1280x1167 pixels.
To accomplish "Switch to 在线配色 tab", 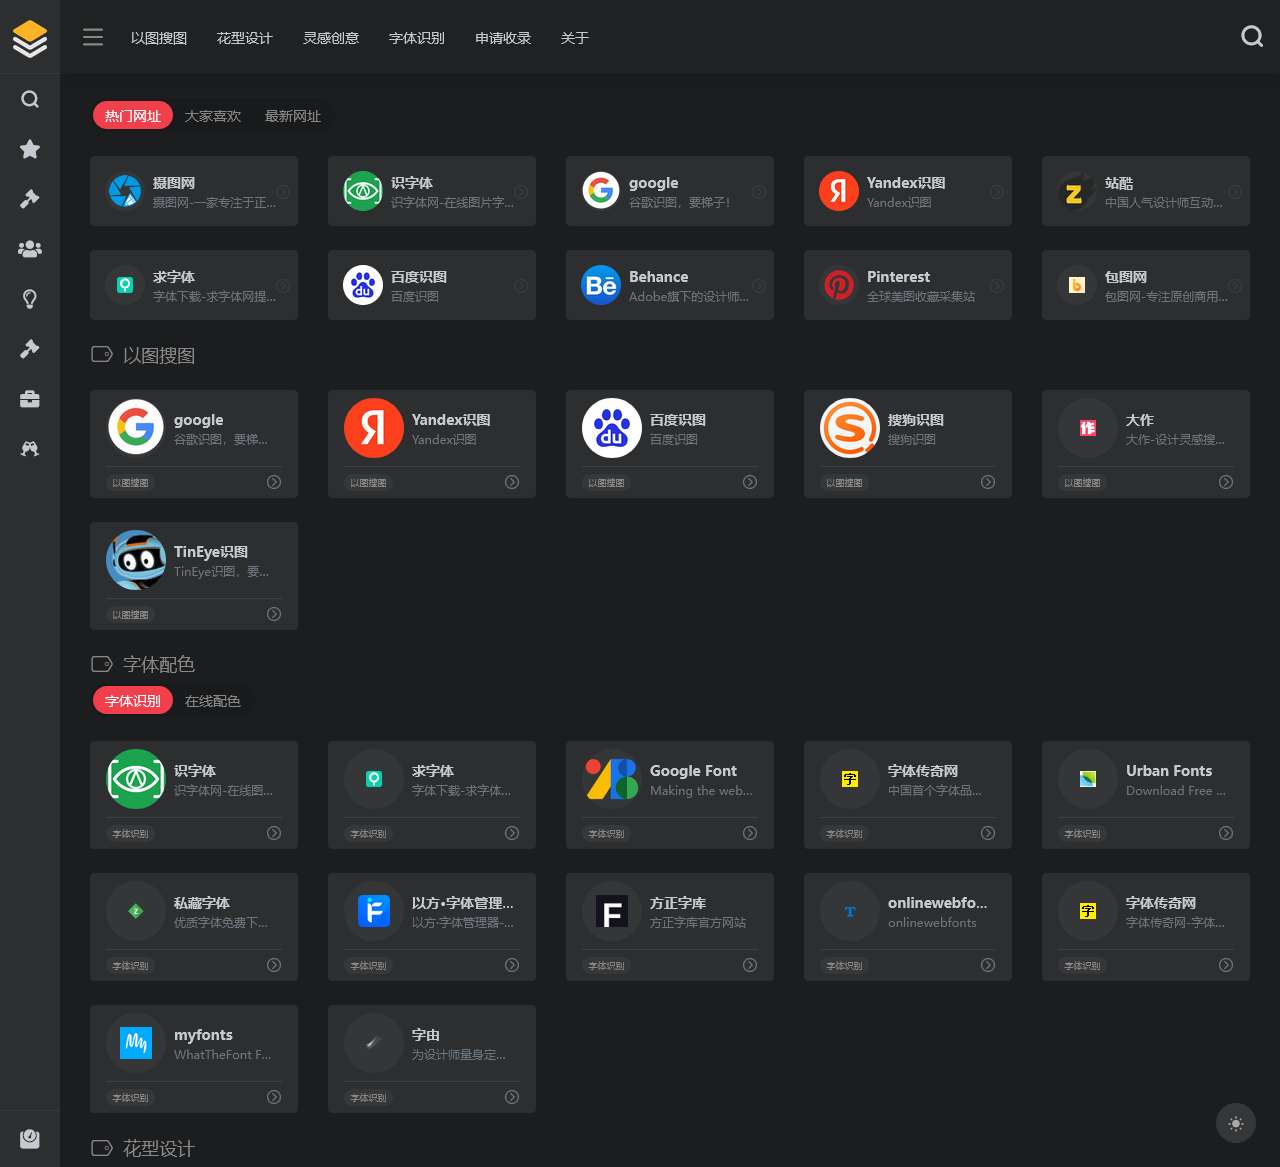I will pos(213,701).
